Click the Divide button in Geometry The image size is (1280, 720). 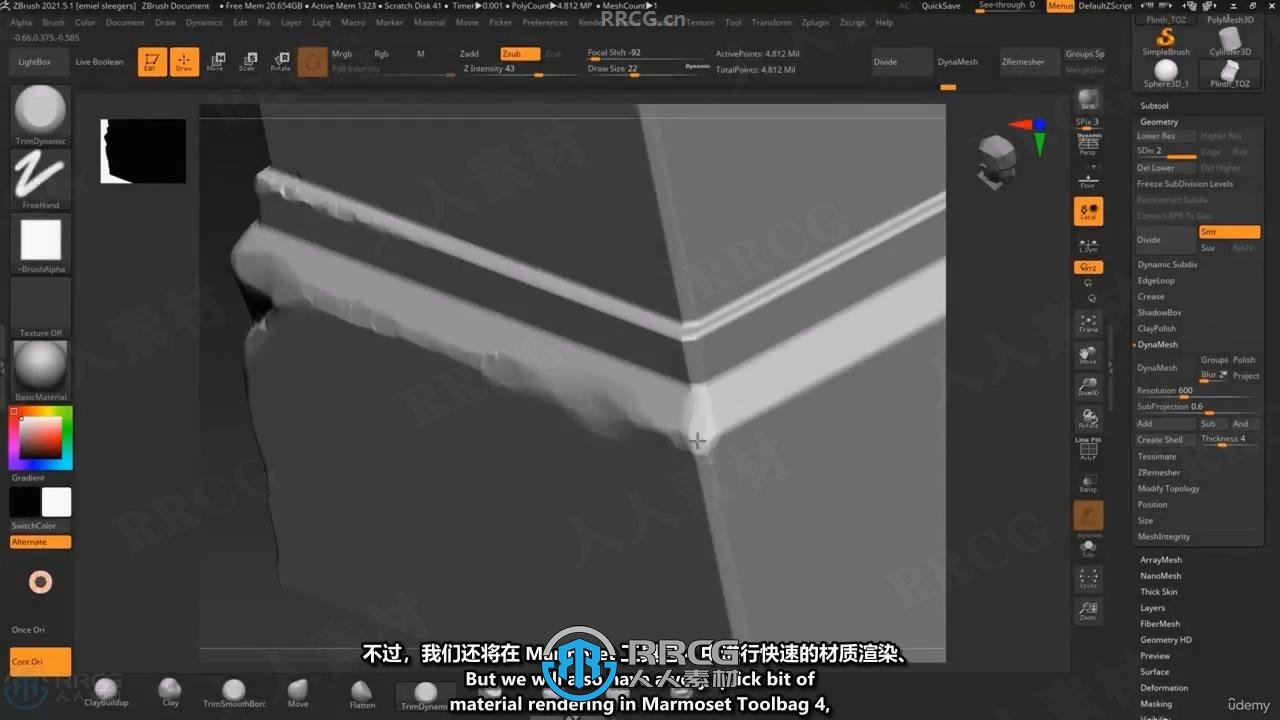click(x=1165, y=240)
